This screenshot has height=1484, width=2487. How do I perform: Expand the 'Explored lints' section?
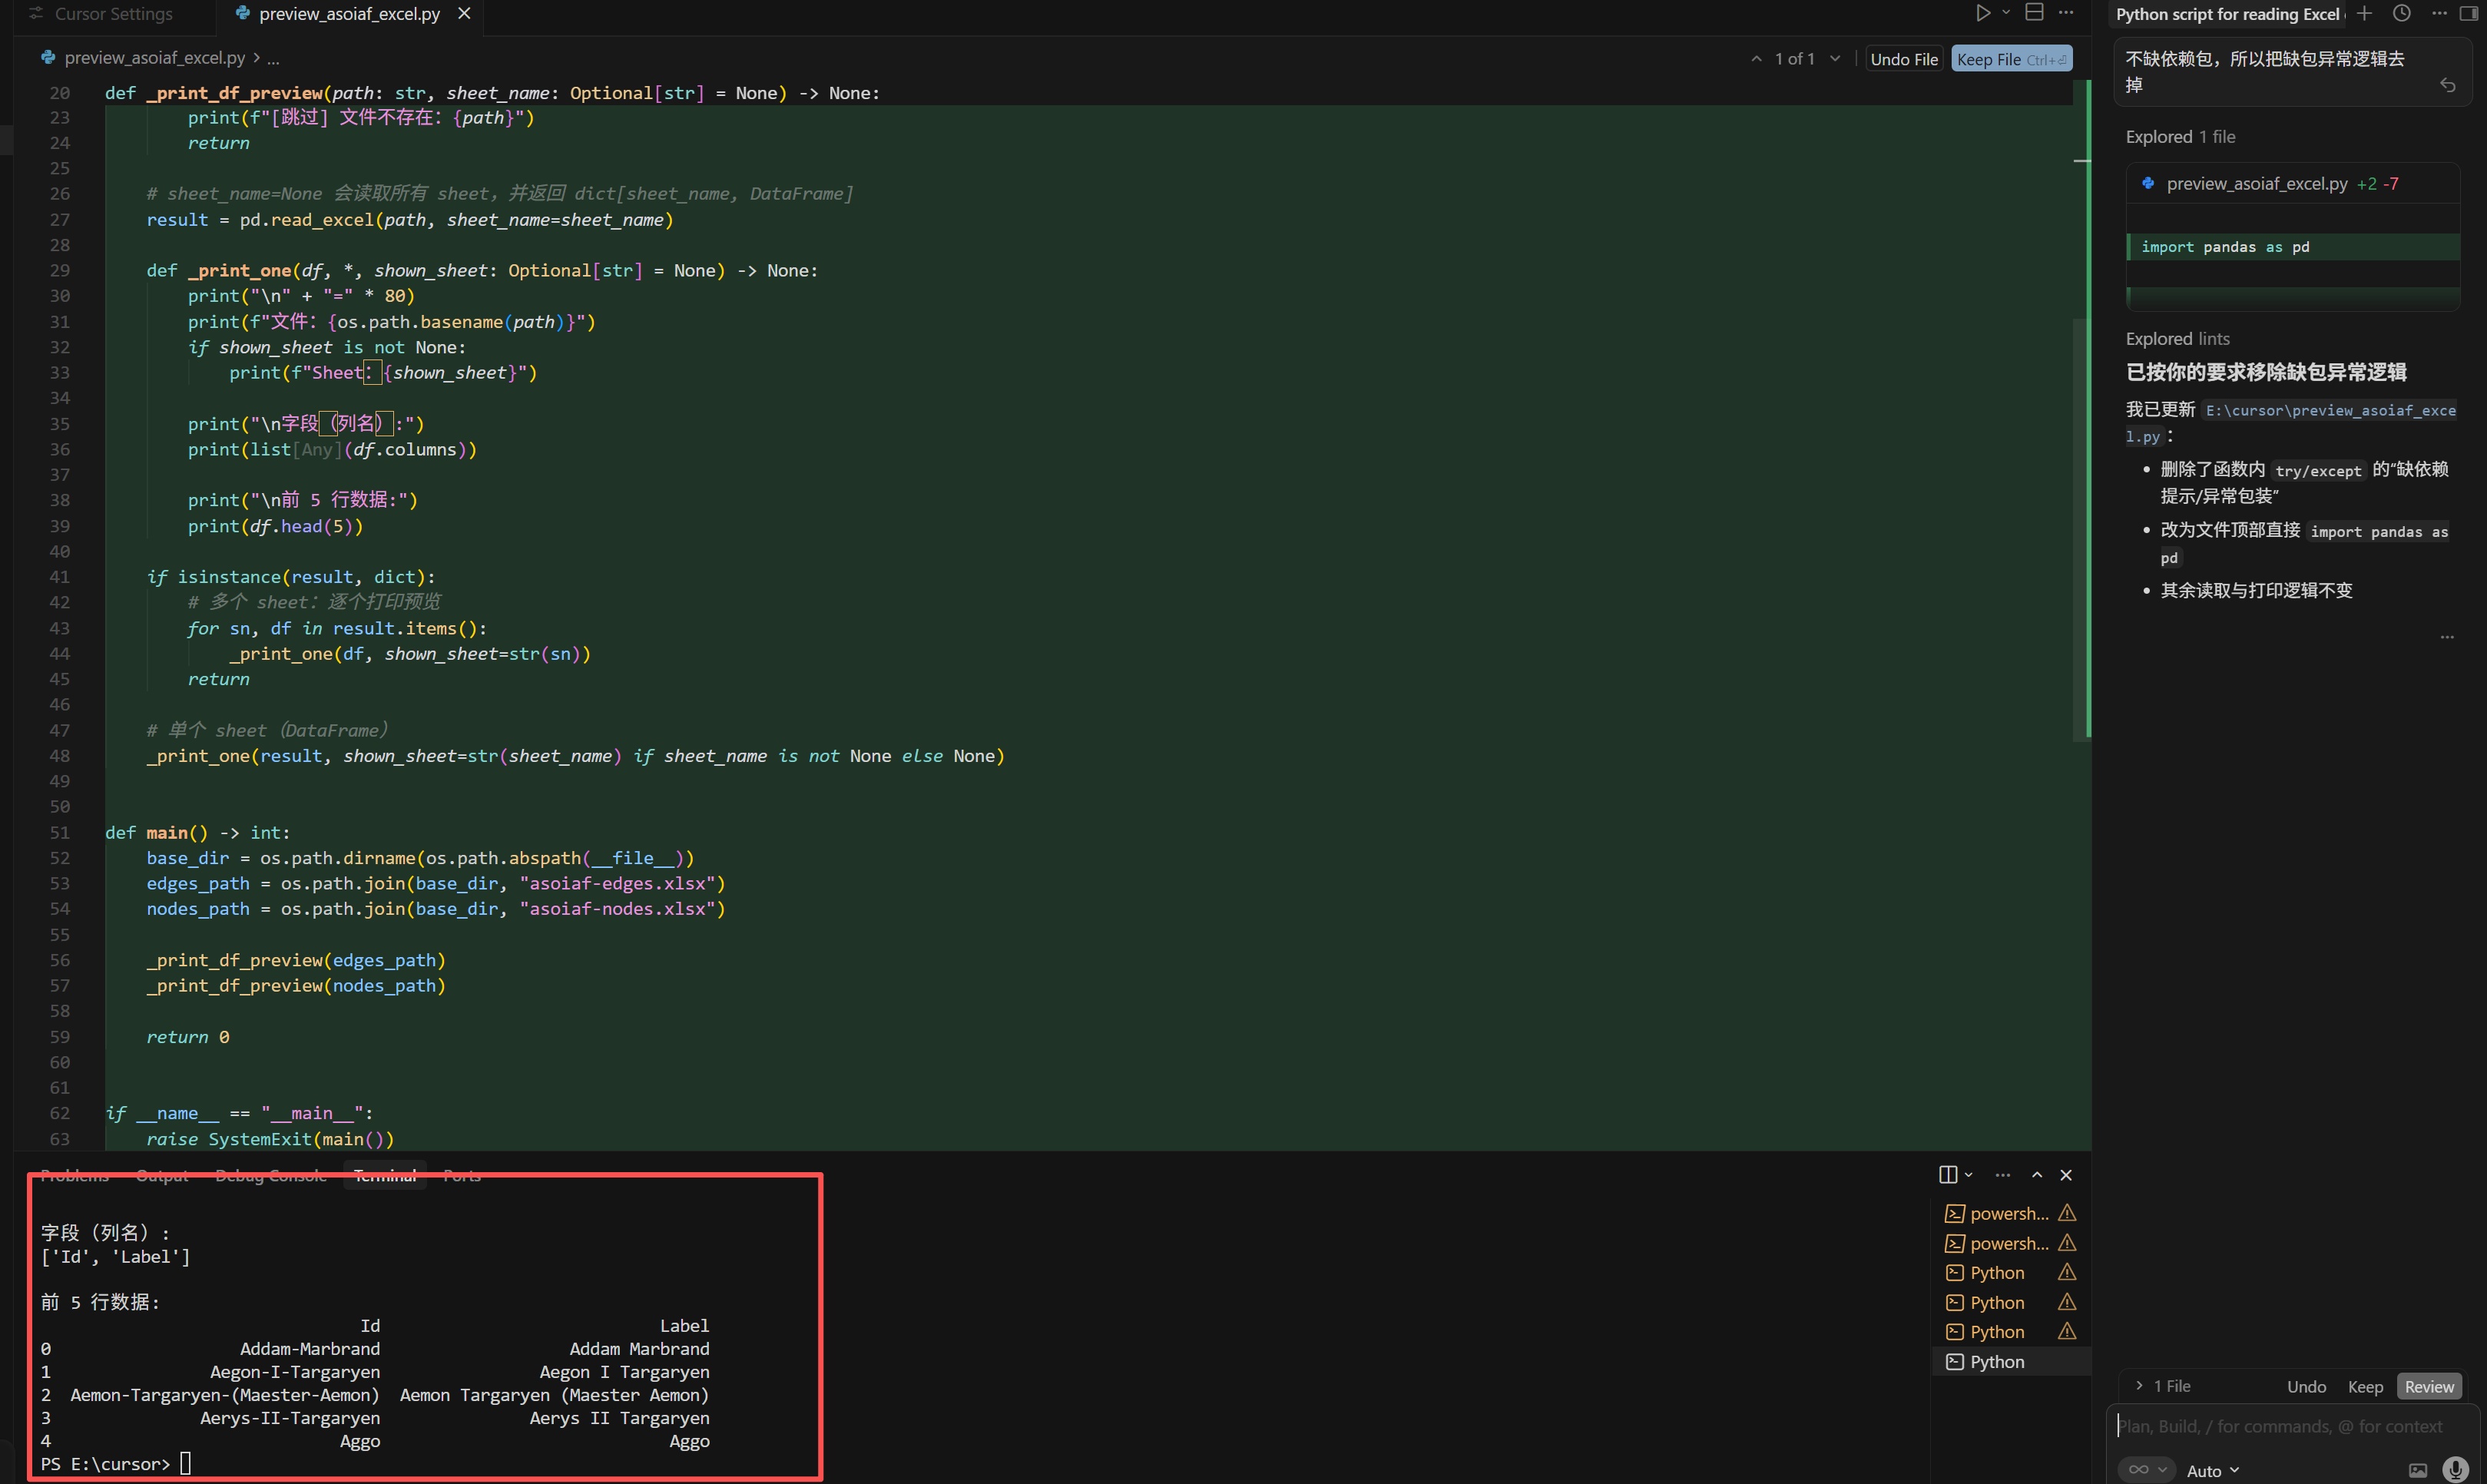click(x=2177, y=339)
